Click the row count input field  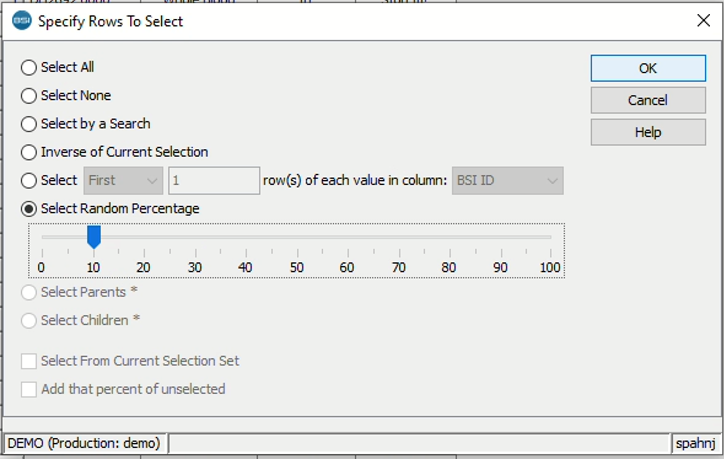(214, 181)
